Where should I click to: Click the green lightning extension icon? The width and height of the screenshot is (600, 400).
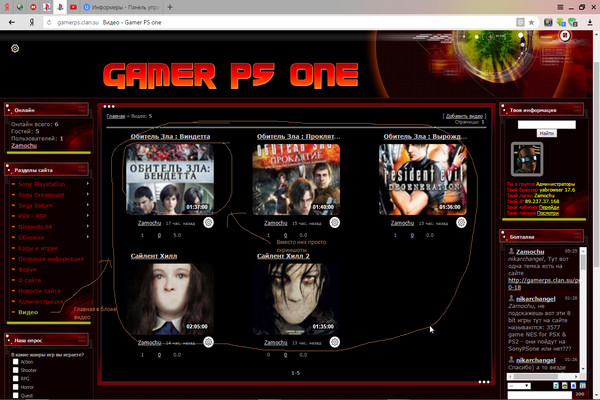pos(561,23)
